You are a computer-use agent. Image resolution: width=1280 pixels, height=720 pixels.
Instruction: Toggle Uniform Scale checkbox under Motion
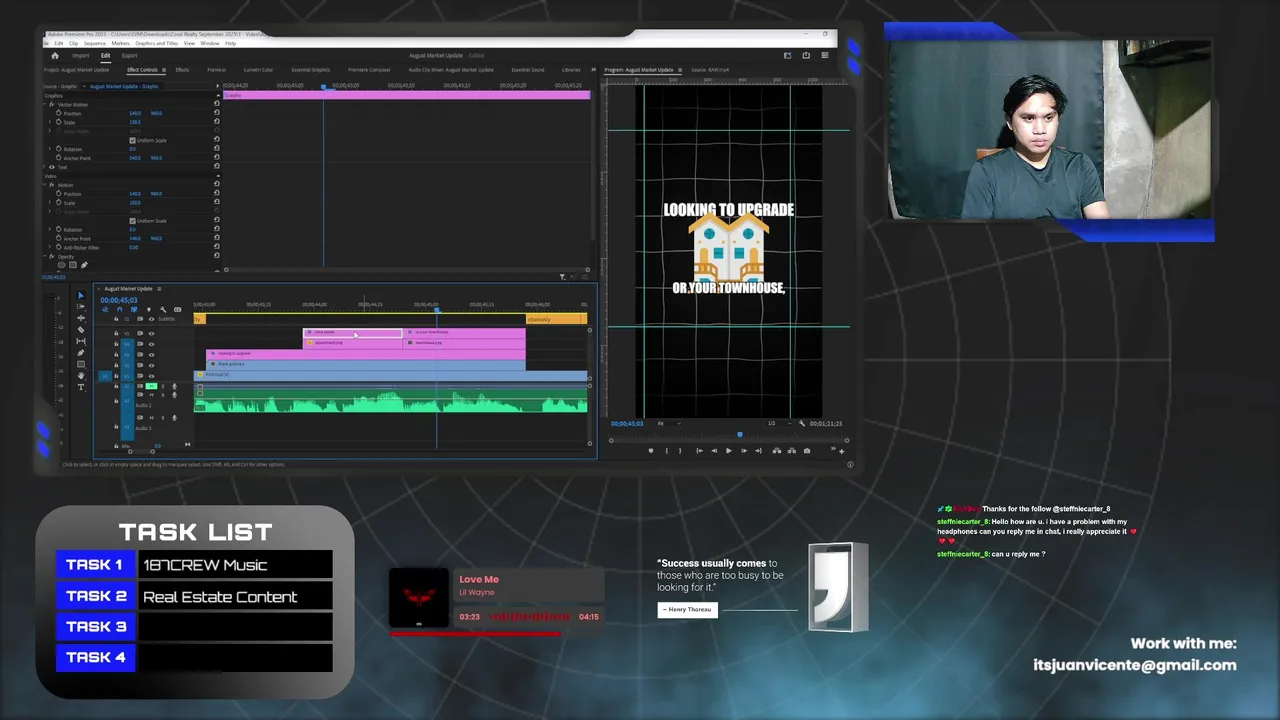coord(132,221)
